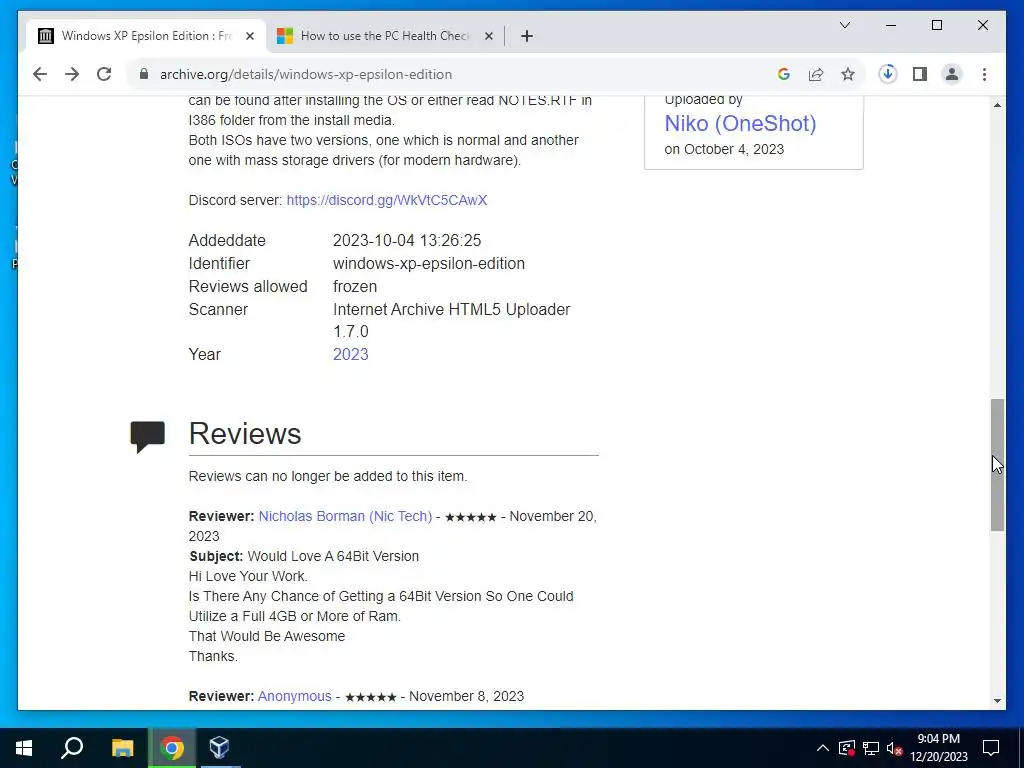The image size is (1024, 768).
Task: Click the identifier windows-xp-epsilon-edition text
Action: pyautogui.click(x=429, y=263)
